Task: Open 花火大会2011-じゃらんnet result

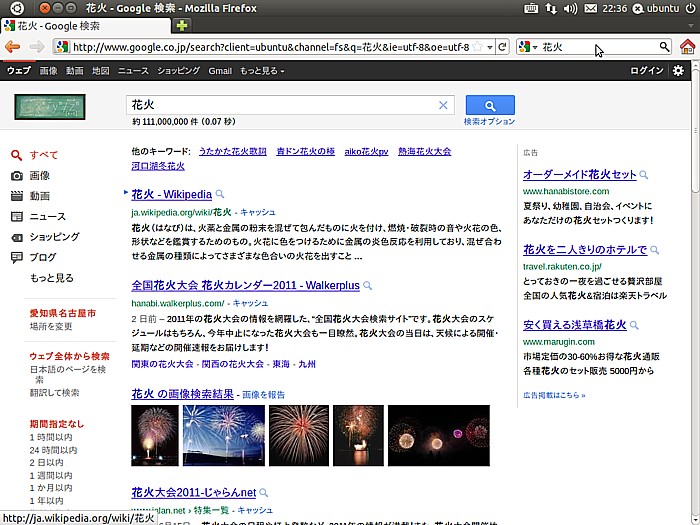Action: 194,492
